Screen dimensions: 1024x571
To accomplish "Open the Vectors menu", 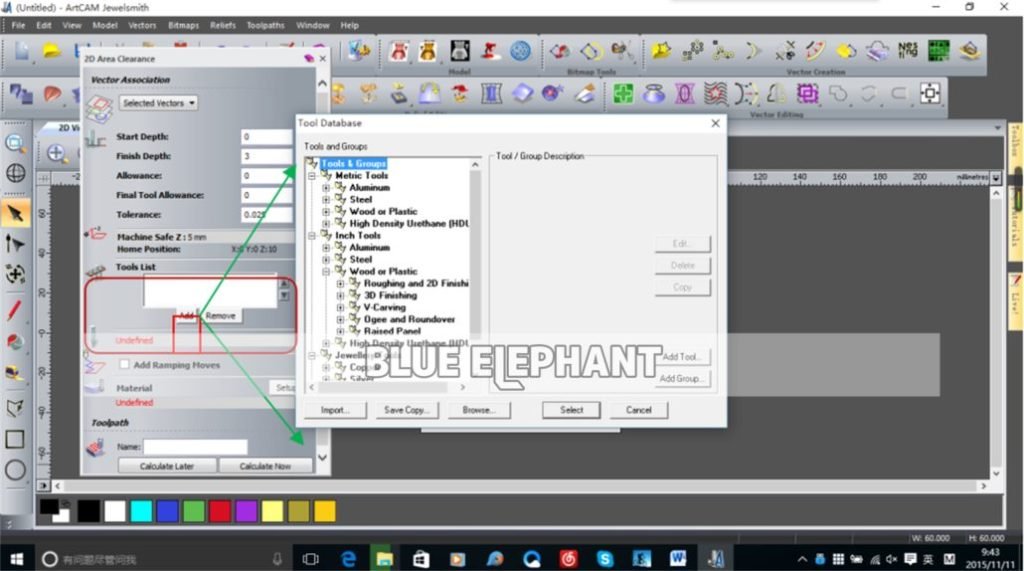I will pyautogui.click(x=142, y=25).
